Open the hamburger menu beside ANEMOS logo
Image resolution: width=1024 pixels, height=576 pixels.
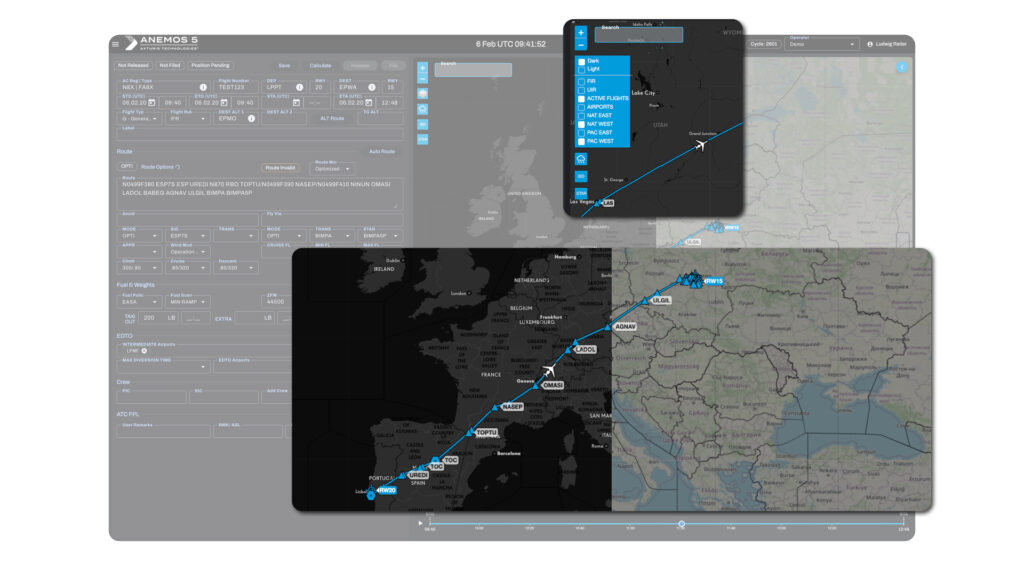click(116, 44)
